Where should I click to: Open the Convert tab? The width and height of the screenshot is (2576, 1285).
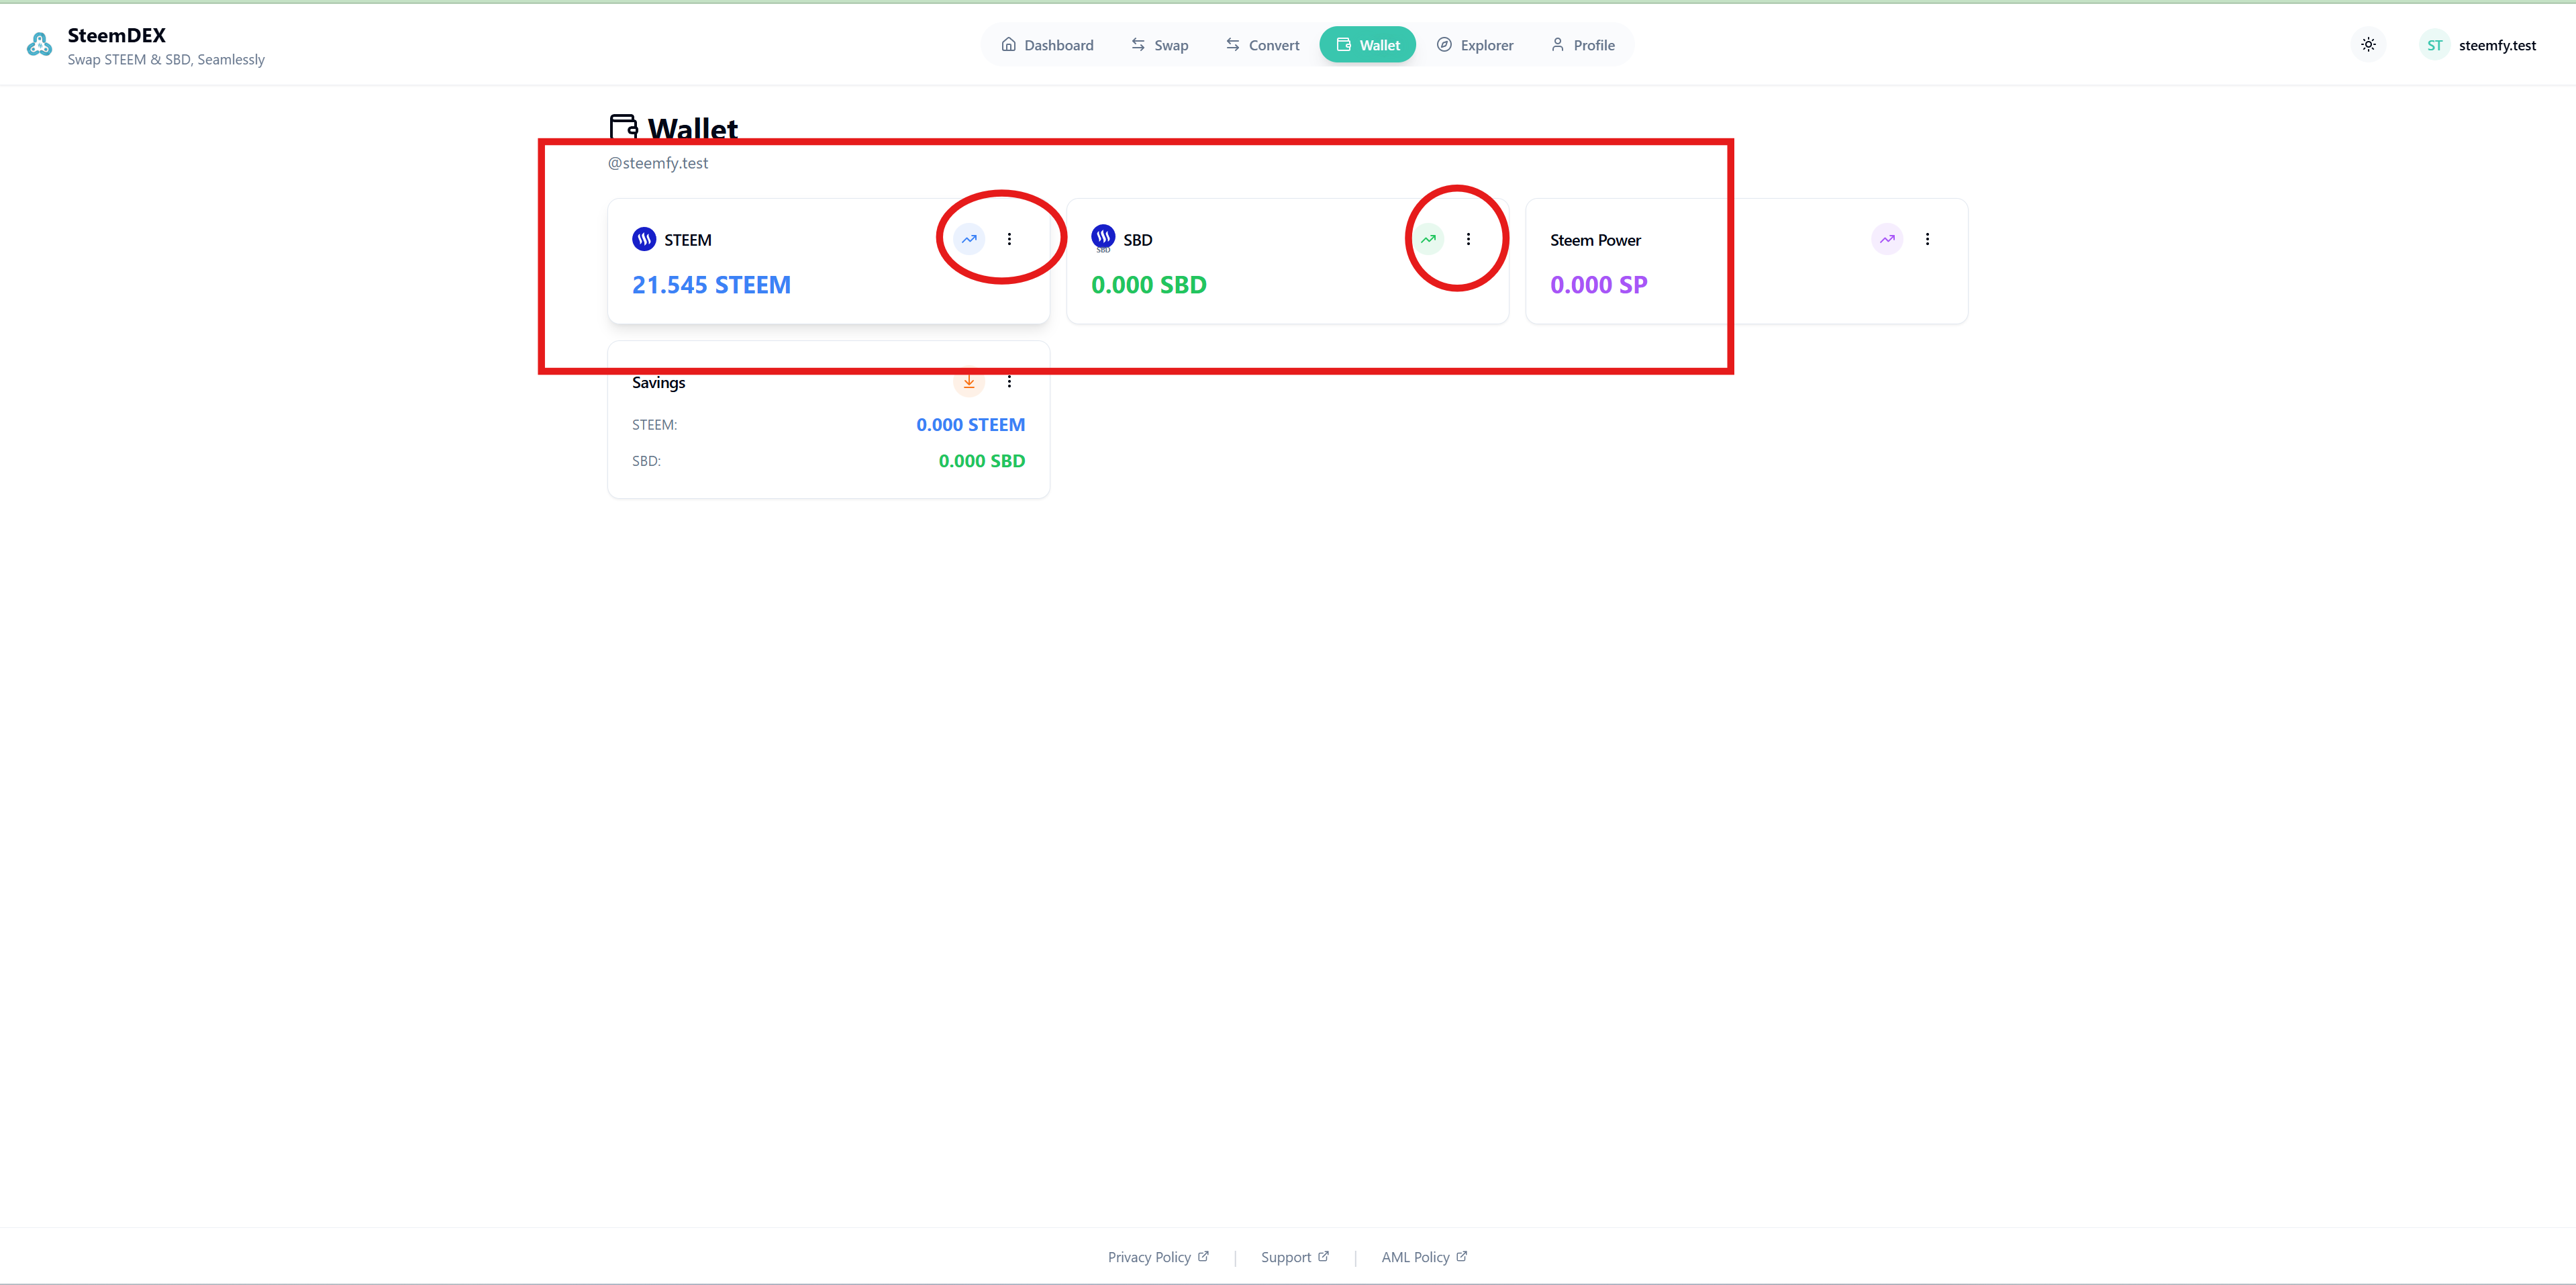click(1262, 45)
